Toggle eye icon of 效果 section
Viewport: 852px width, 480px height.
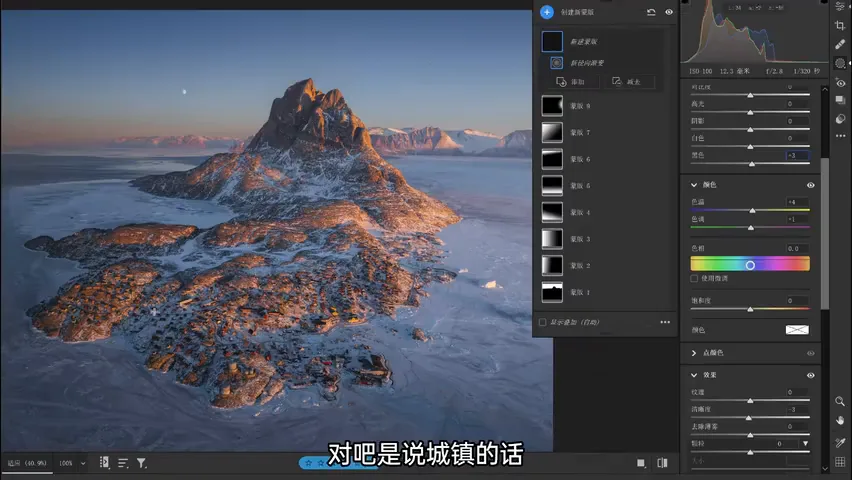point(811,375)
